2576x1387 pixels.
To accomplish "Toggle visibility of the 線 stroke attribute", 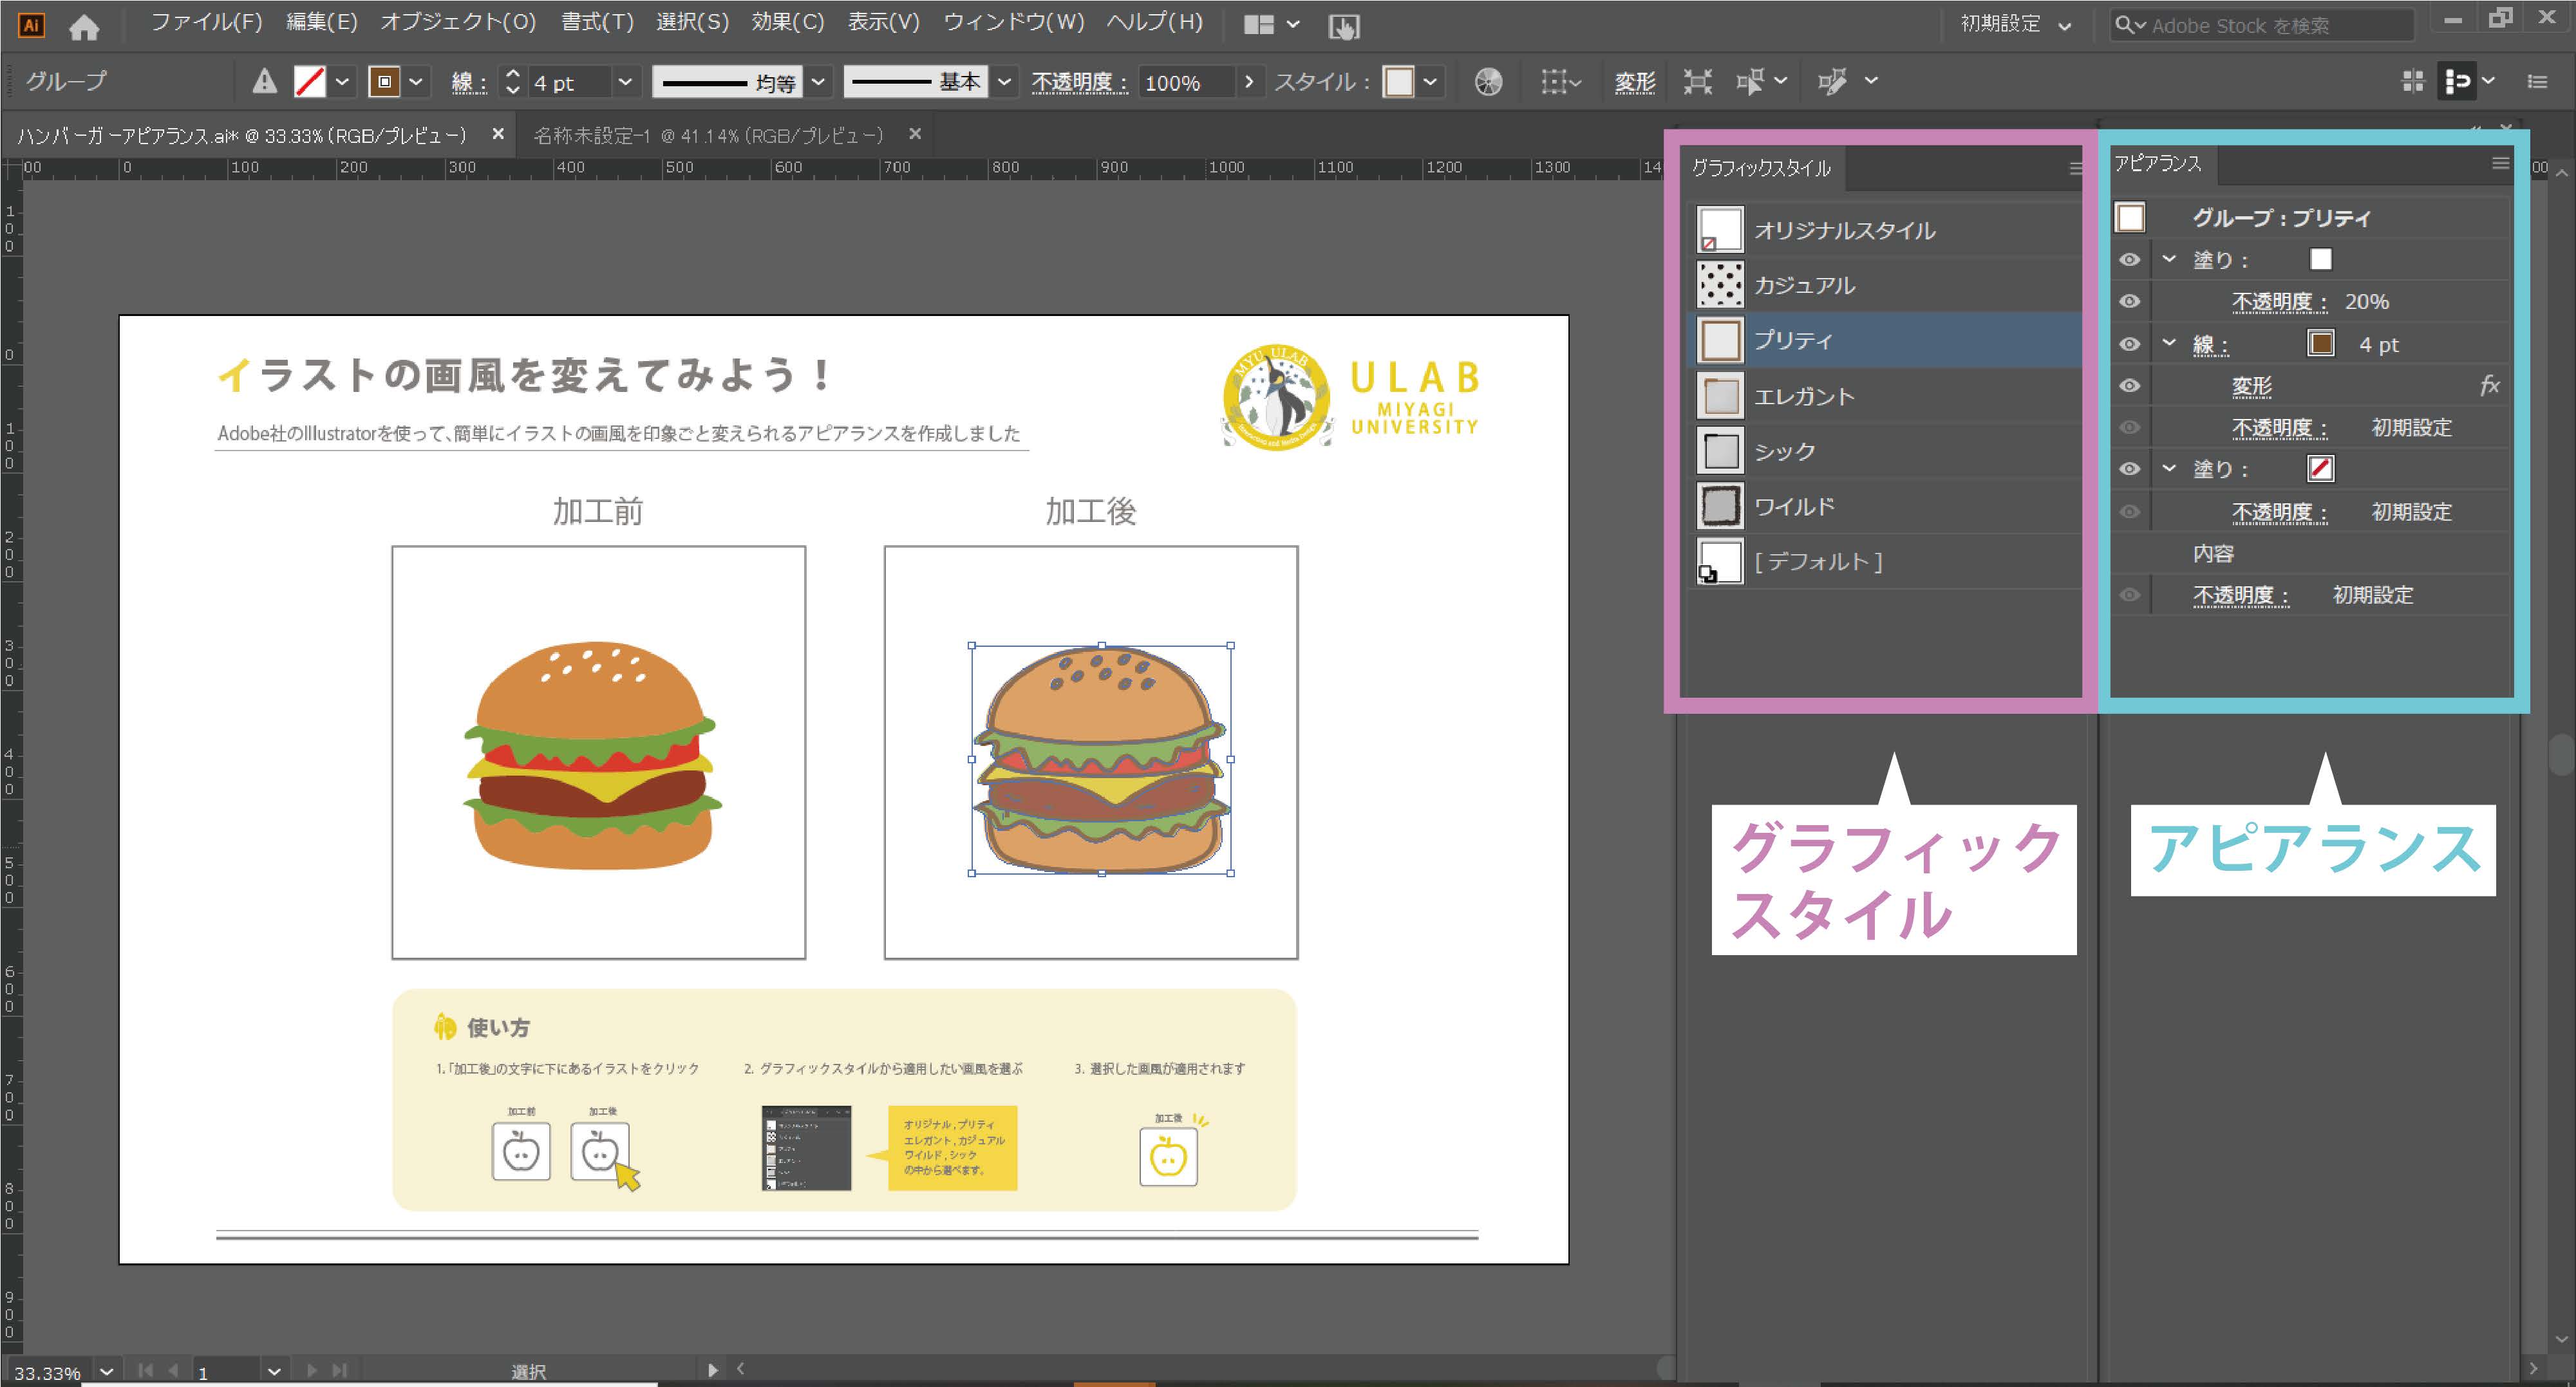I will pos(2129,345).
